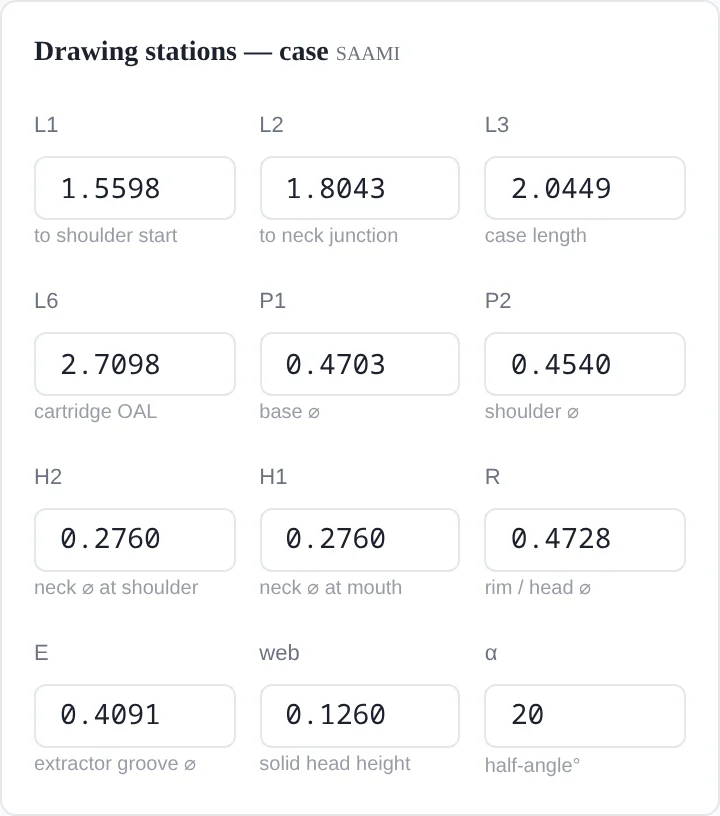The width and height of the screenshot is (720, 816).
Task: Focus the L3 case length field
Action: point(585,188)
